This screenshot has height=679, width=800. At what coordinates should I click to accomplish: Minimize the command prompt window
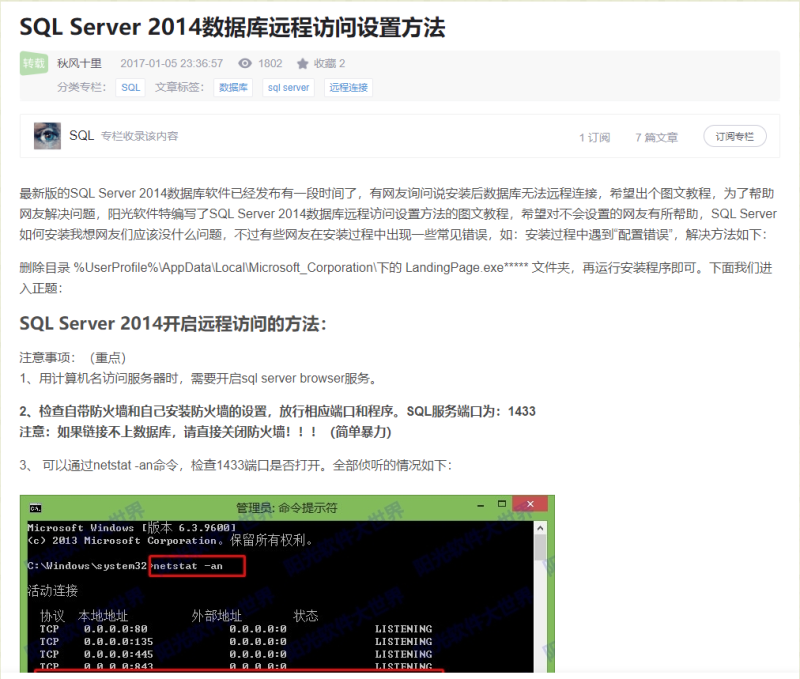481,505
